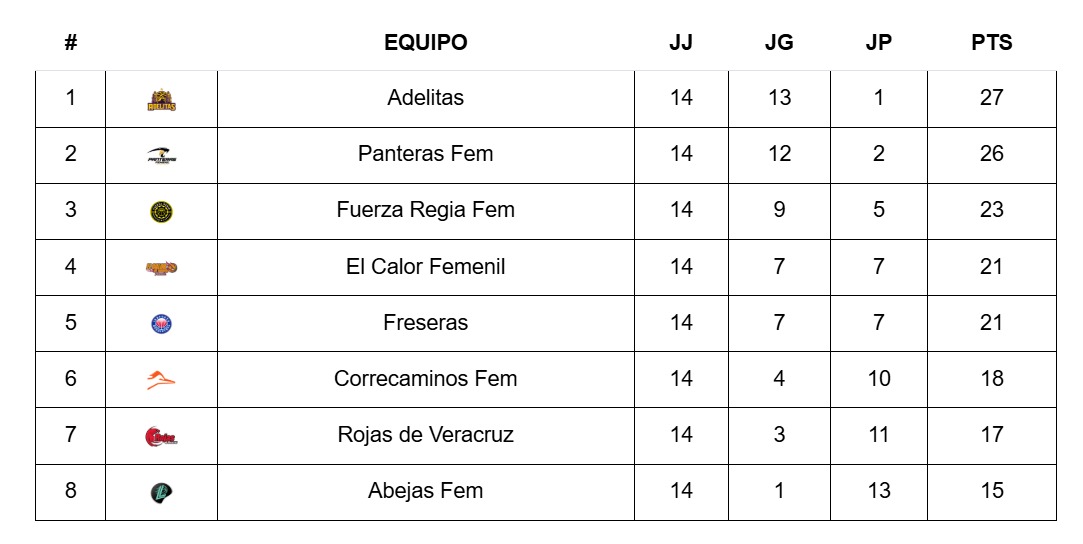Click the Abejas Fem team logo

point(161,492)
